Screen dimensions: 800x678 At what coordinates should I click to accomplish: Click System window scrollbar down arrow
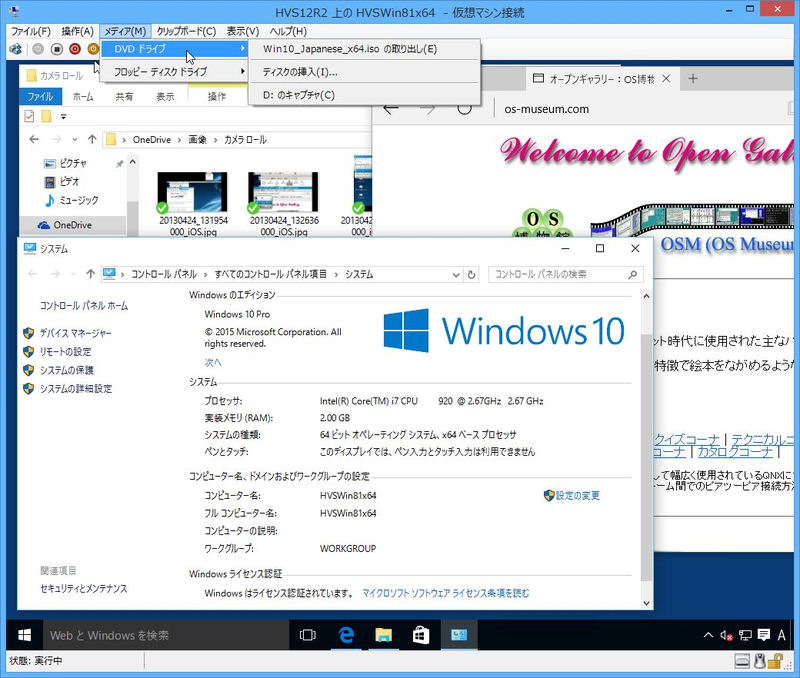646,603
